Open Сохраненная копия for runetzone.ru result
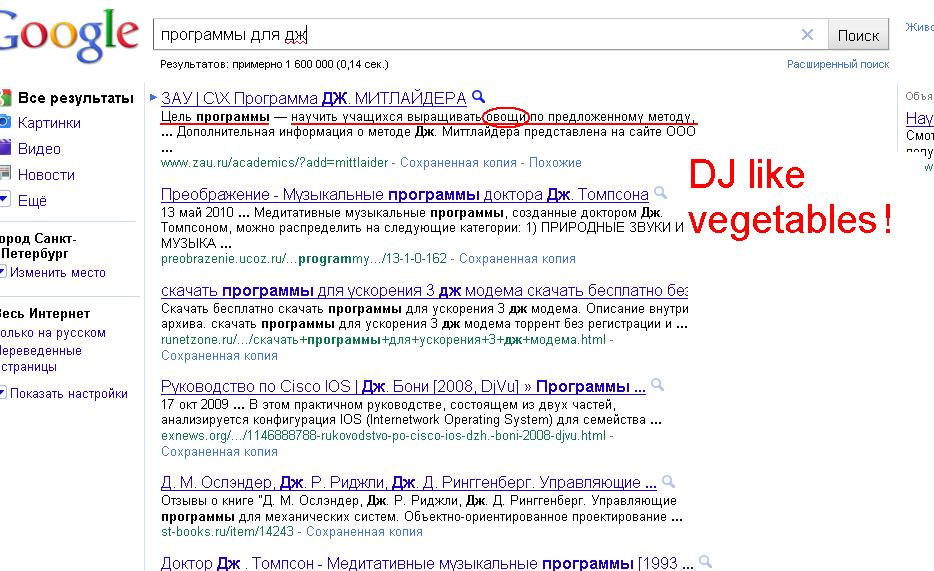The height and width of the screenshot is (571, 934). [x=219, y=356]
